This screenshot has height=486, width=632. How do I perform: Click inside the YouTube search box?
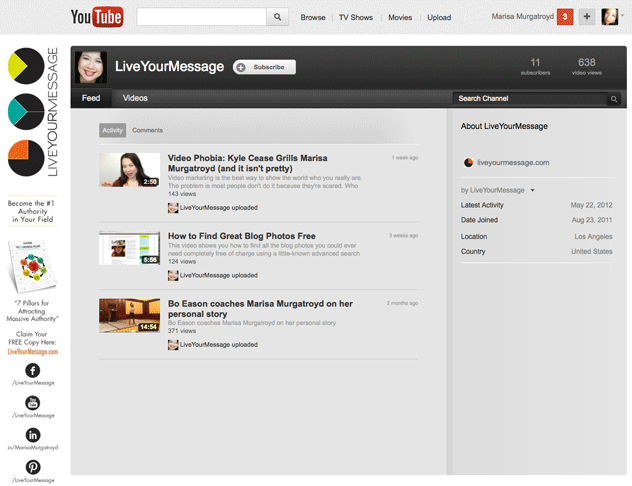(x=202, y=17)
